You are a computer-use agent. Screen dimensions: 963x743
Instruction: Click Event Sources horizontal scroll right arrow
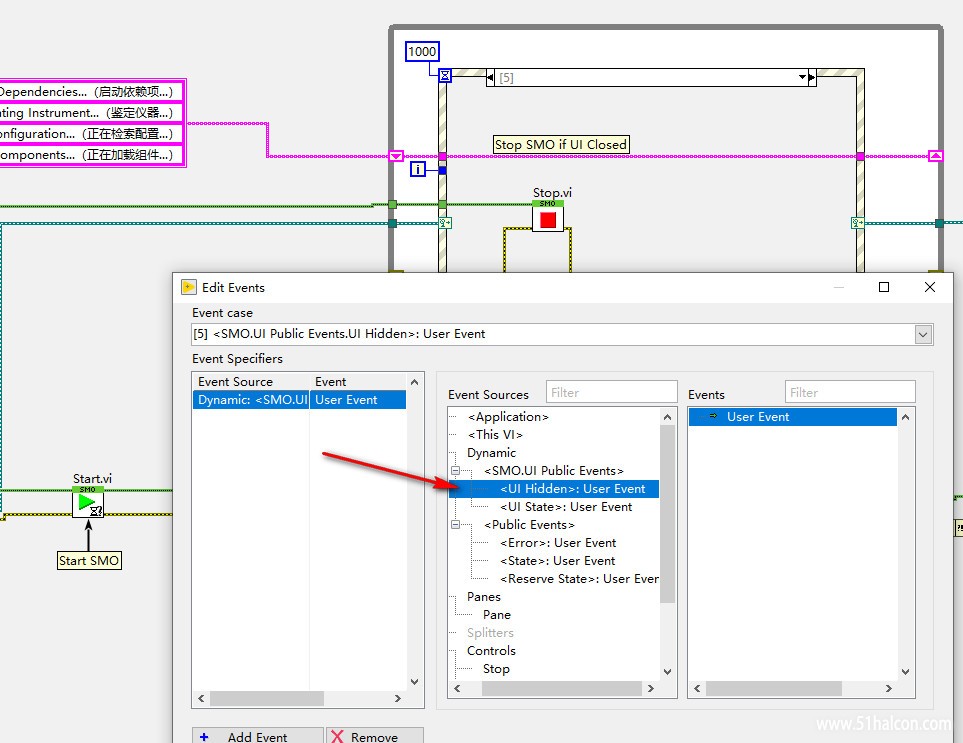coord(651,689)
